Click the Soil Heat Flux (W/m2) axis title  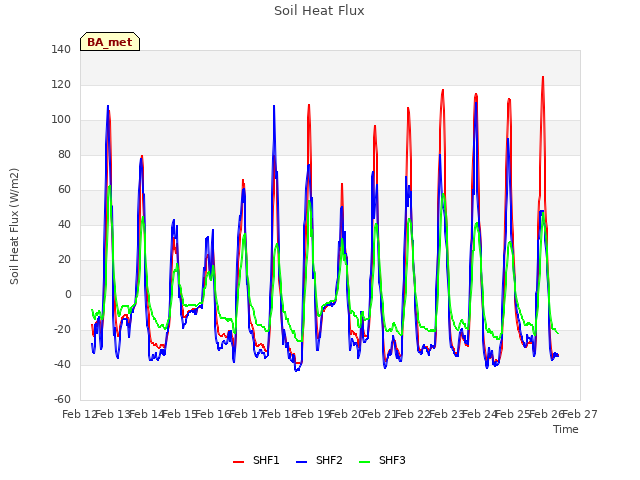[x=14, y=226]
